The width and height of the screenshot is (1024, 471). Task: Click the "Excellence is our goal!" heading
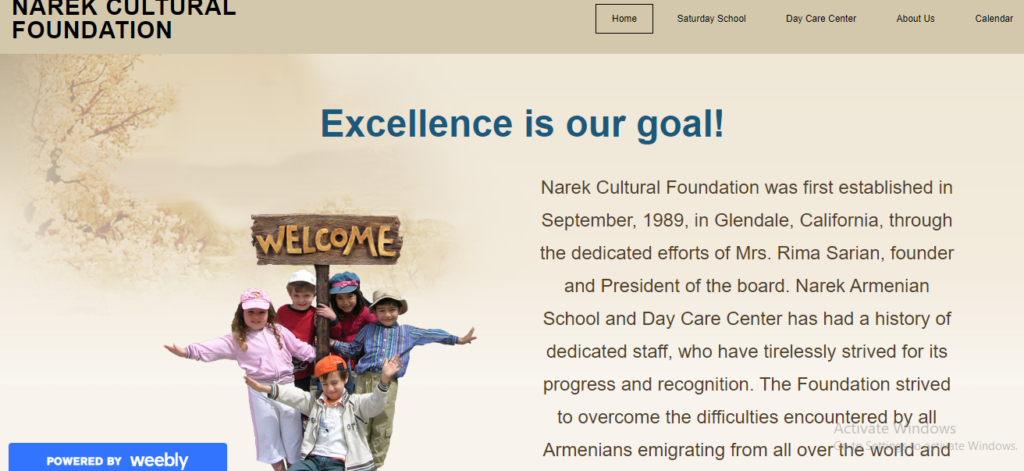click(522, 124)
